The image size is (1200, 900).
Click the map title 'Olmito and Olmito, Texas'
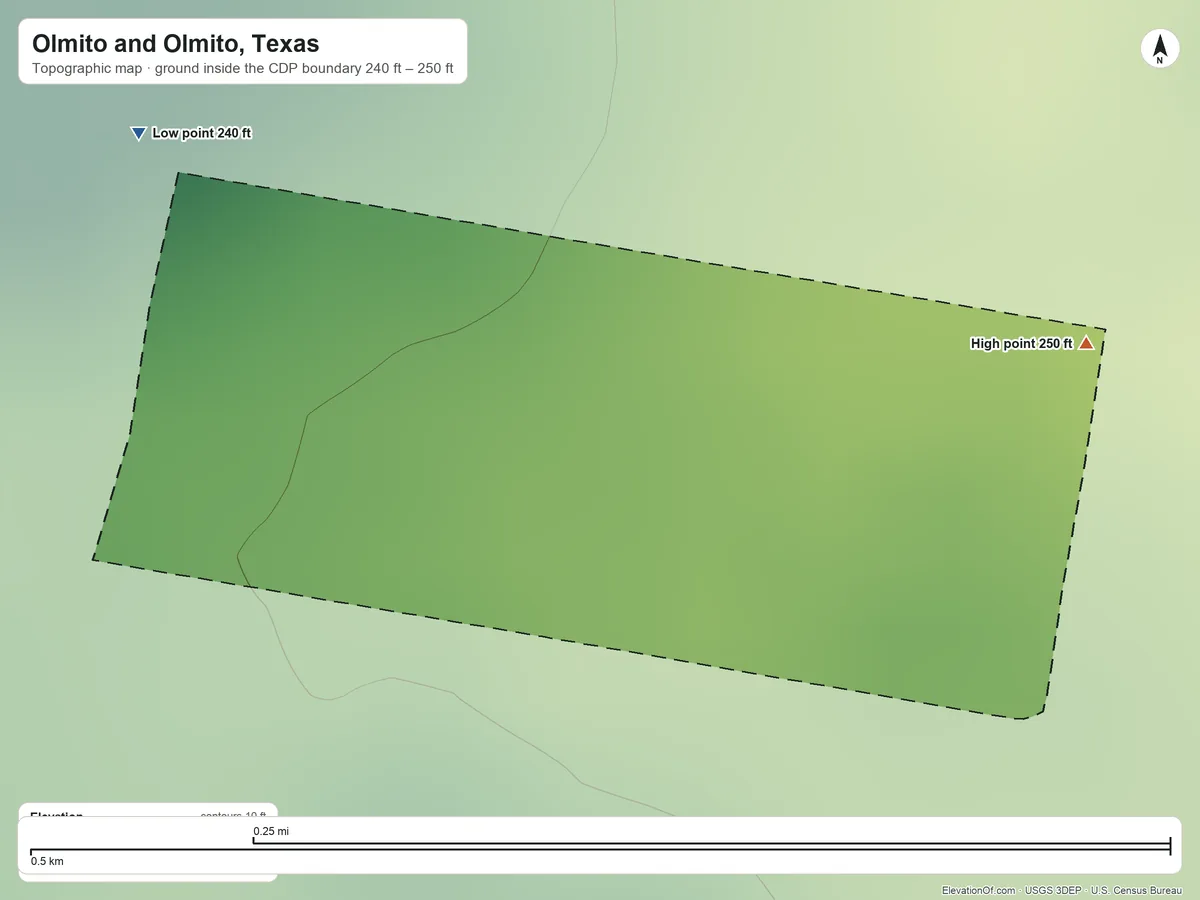click(176, 44)
